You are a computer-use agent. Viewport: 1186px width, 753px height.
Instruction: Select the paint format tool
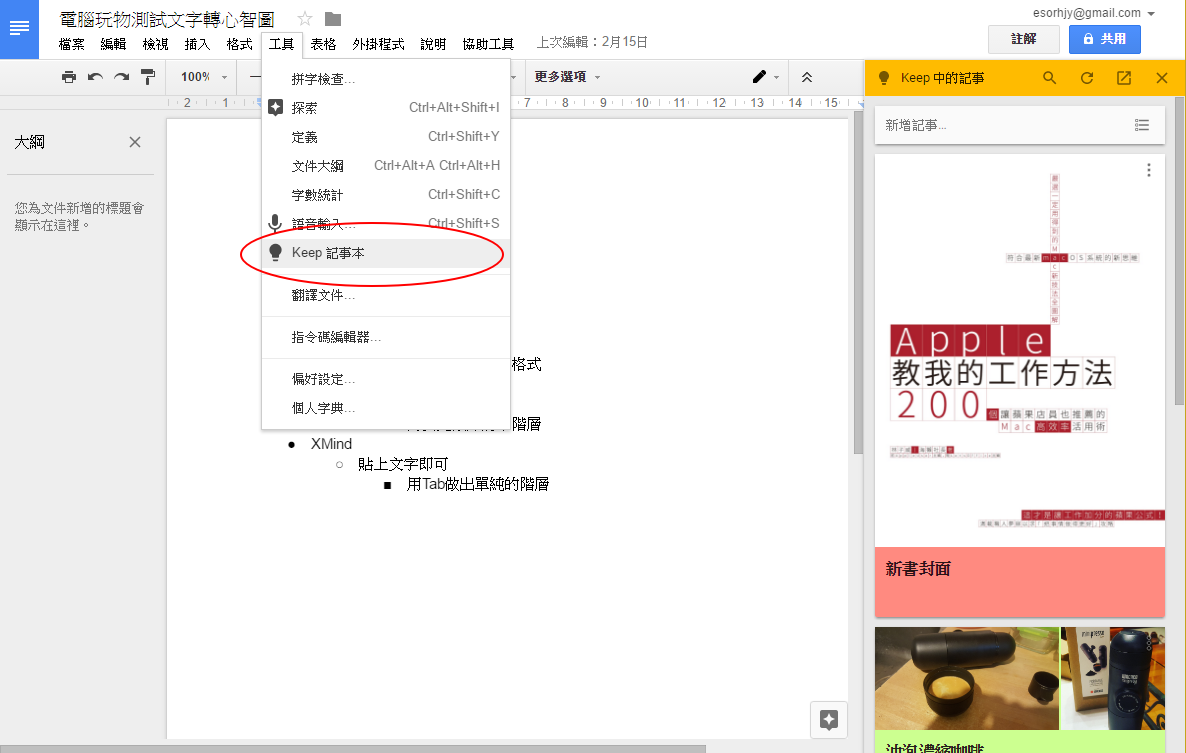tap(148, 77)
